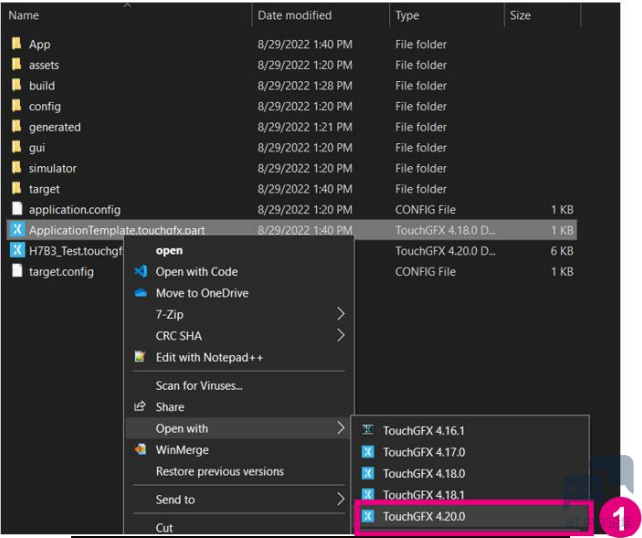
Task: Click the gui folder icon
Action: coord(16,147)
